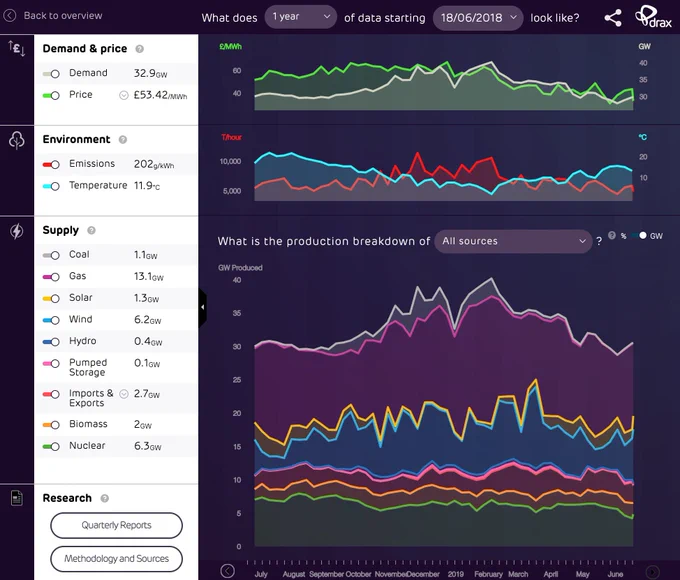The image size is (680, 580).
Task: Click the GW Produced axis label
Action: click(x=240, y=268)
